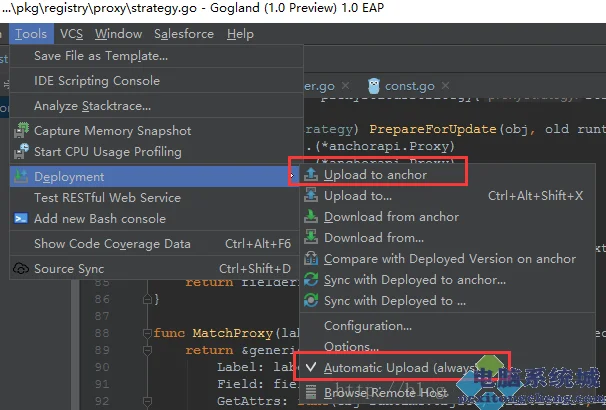The height and width of the screenshot is (410, 606).
Task: Click Start CPU Usage Profiling icon
Action: [x=21, y=151]
